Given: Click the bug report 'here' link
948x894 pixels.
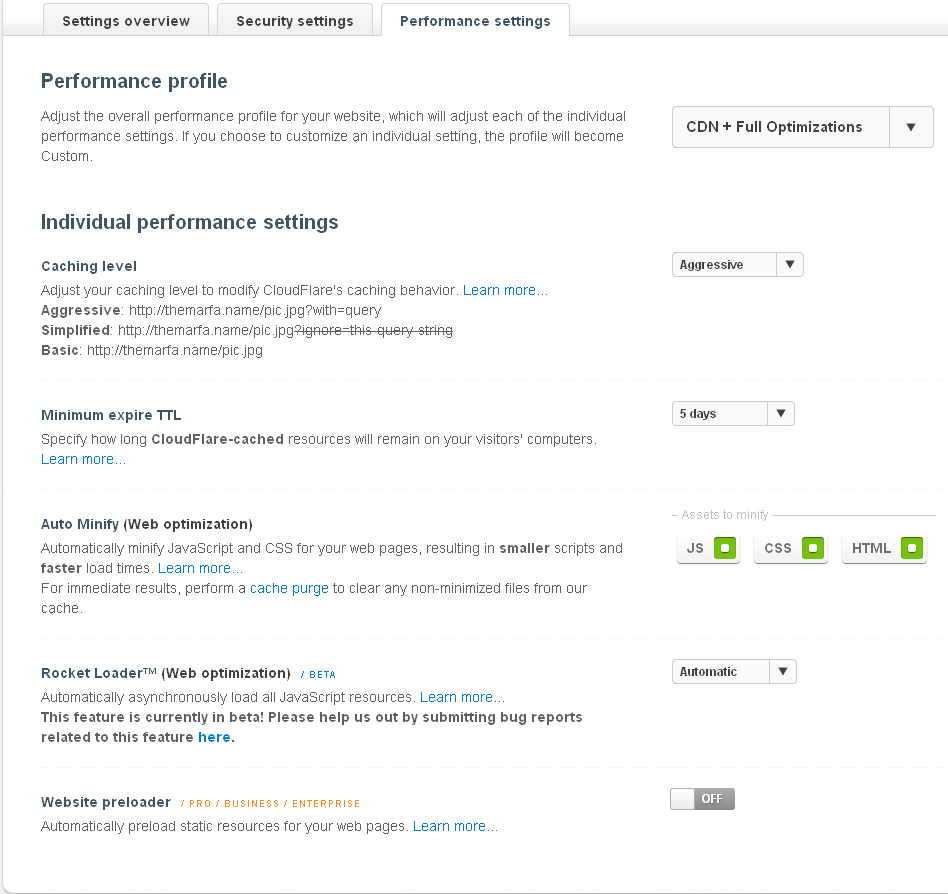Looking at the screenshot, I should tap(214, 737).
